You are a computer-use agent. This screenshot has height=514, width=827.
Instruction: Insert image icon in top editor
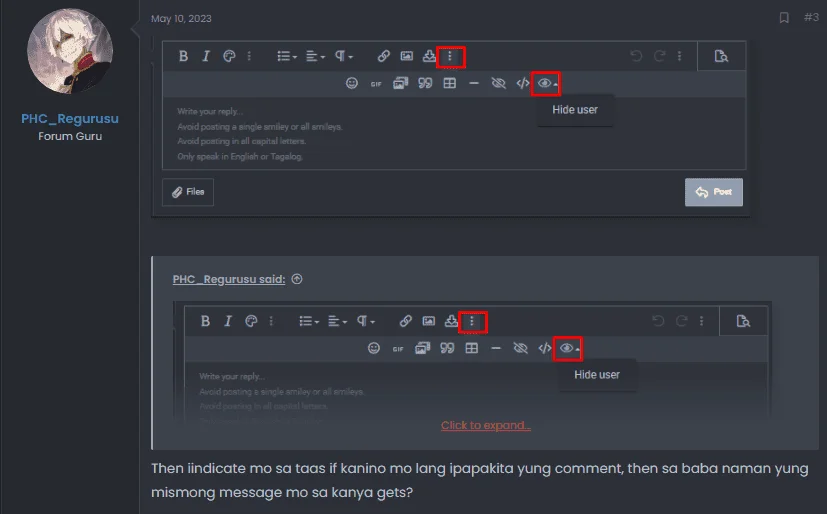pyautogui.click(x=407, y=56)
